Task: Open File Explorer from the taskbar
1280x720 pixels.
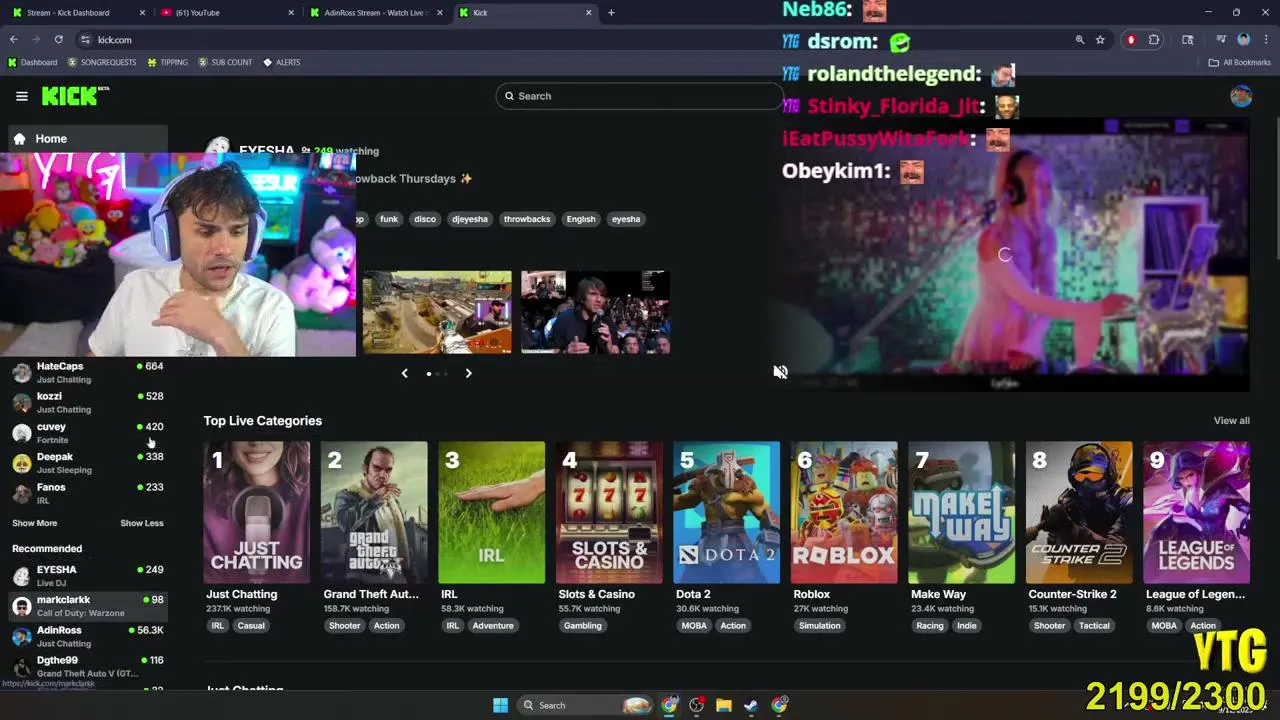Action: click(724, 705)
